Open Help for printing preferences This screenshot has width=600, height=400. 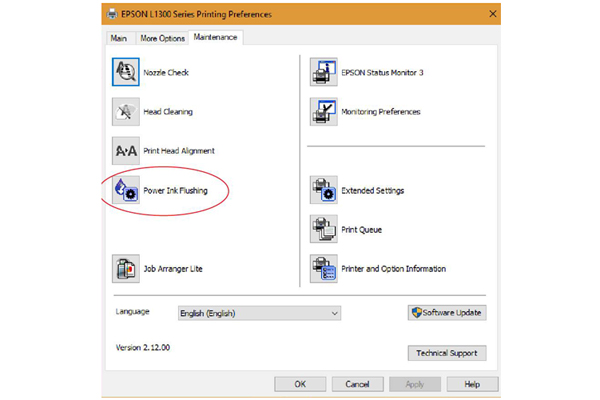[x=473, y=384]
